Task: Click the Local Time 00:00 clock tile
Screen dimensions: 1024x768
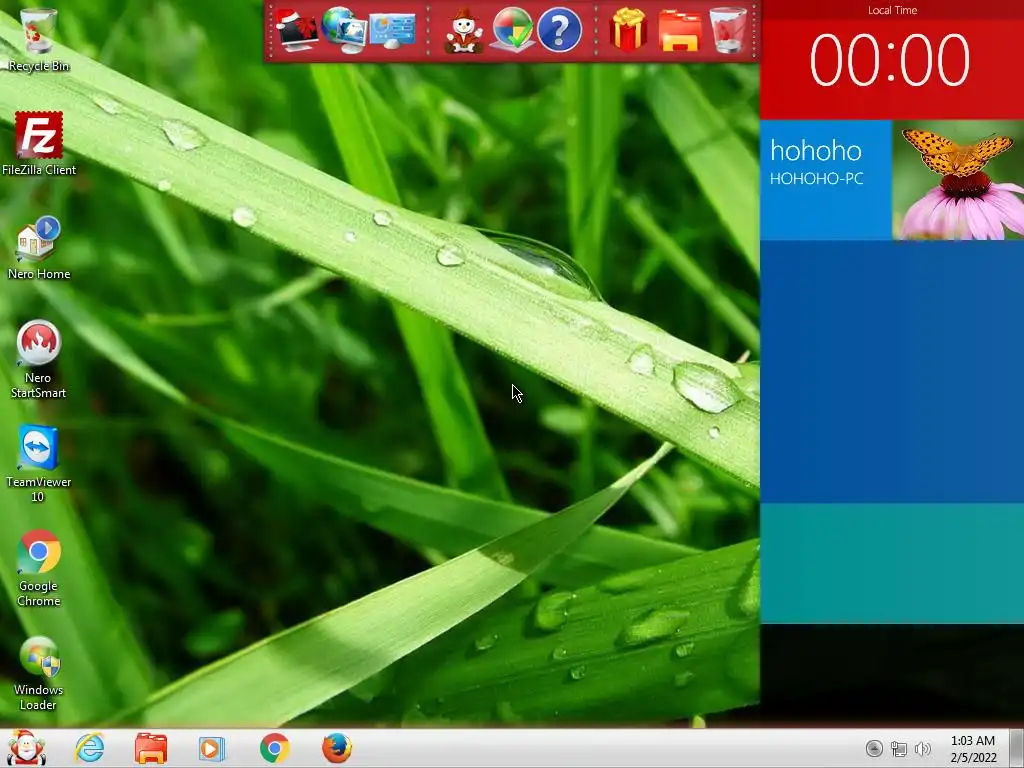Action: coord(892,60)
